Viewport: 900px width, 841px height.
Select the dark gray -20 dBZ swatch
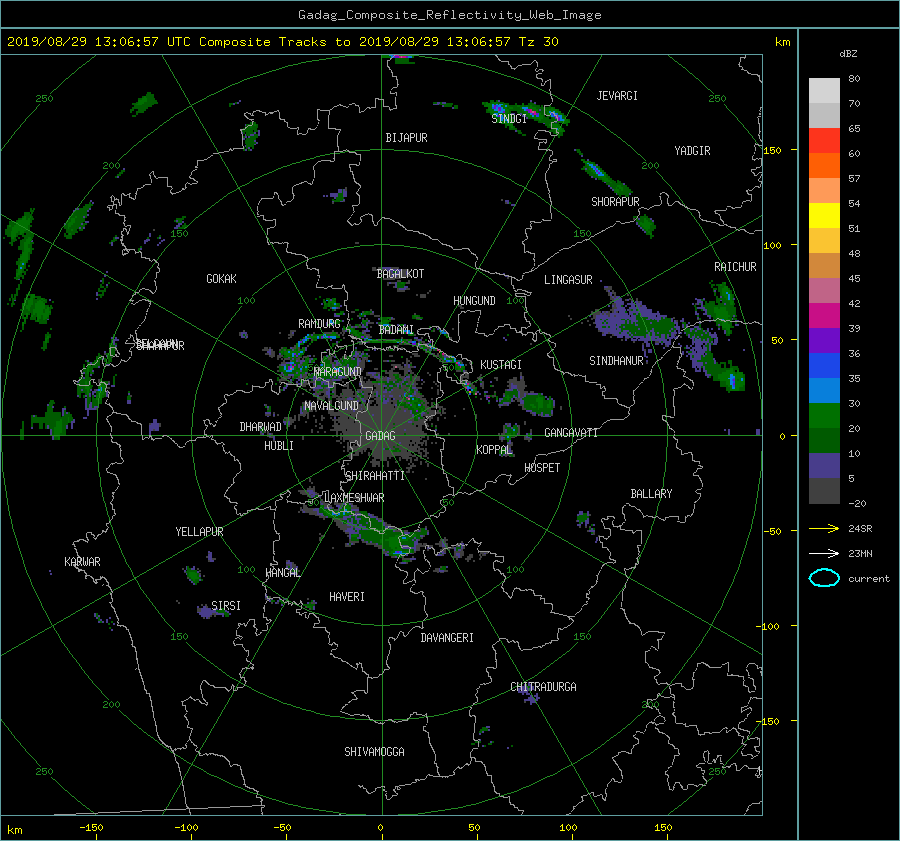[824, 491]
